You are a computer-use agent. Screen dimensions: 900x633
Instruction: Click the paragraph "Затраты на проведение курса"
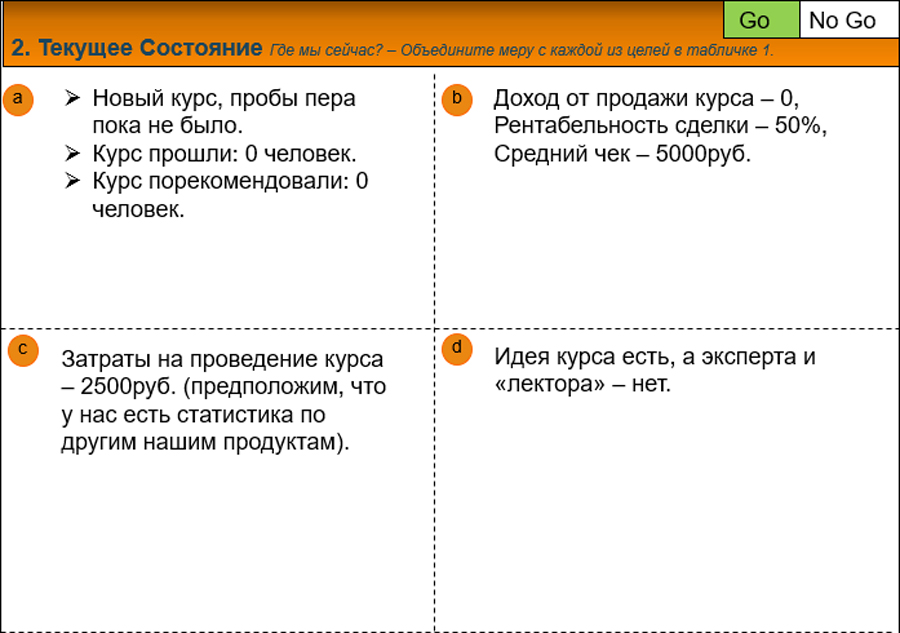pyautogui.click(x=222, y=359)
